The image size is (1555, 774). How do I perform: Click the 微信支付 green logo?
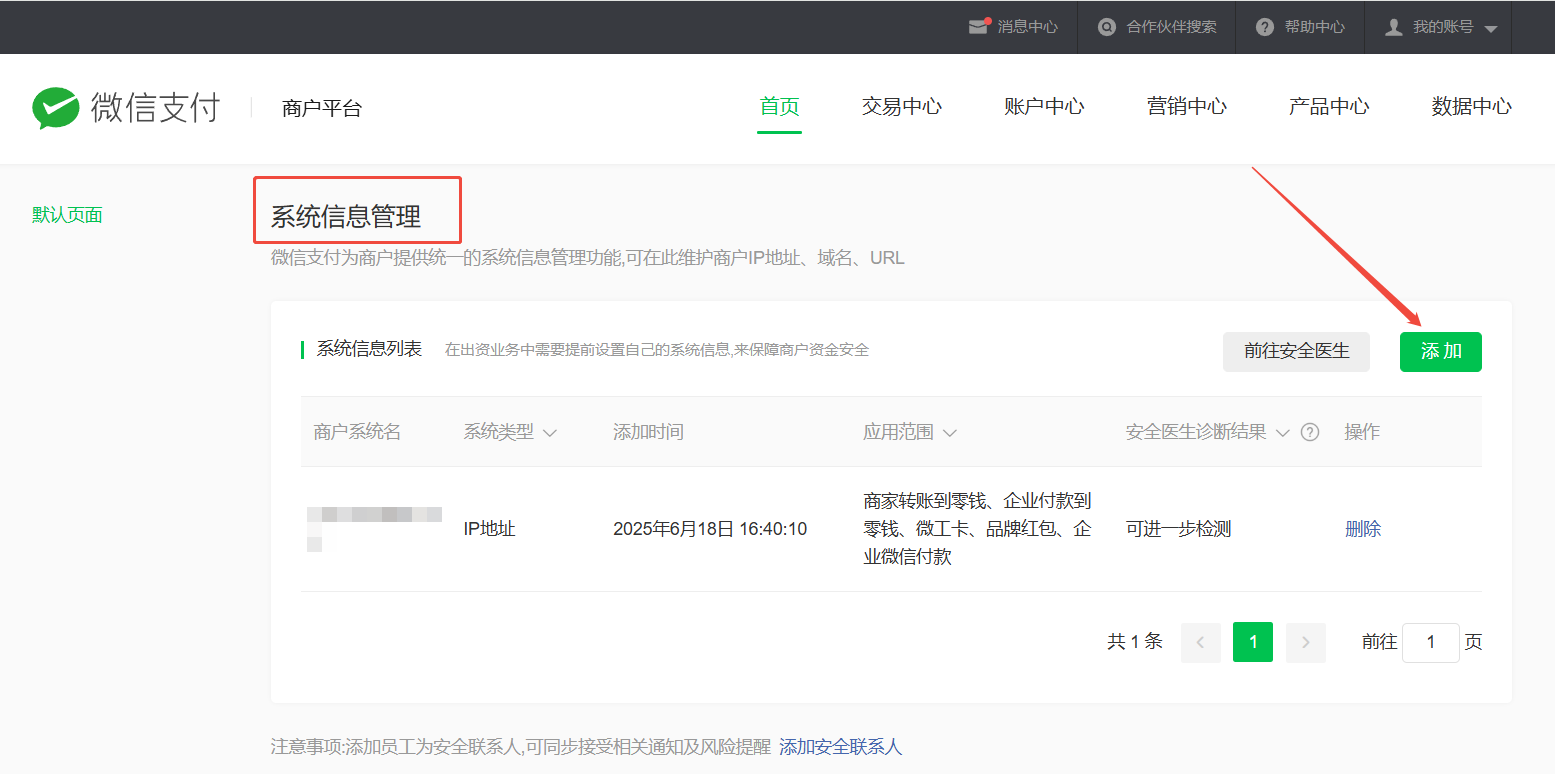(55, 108)
